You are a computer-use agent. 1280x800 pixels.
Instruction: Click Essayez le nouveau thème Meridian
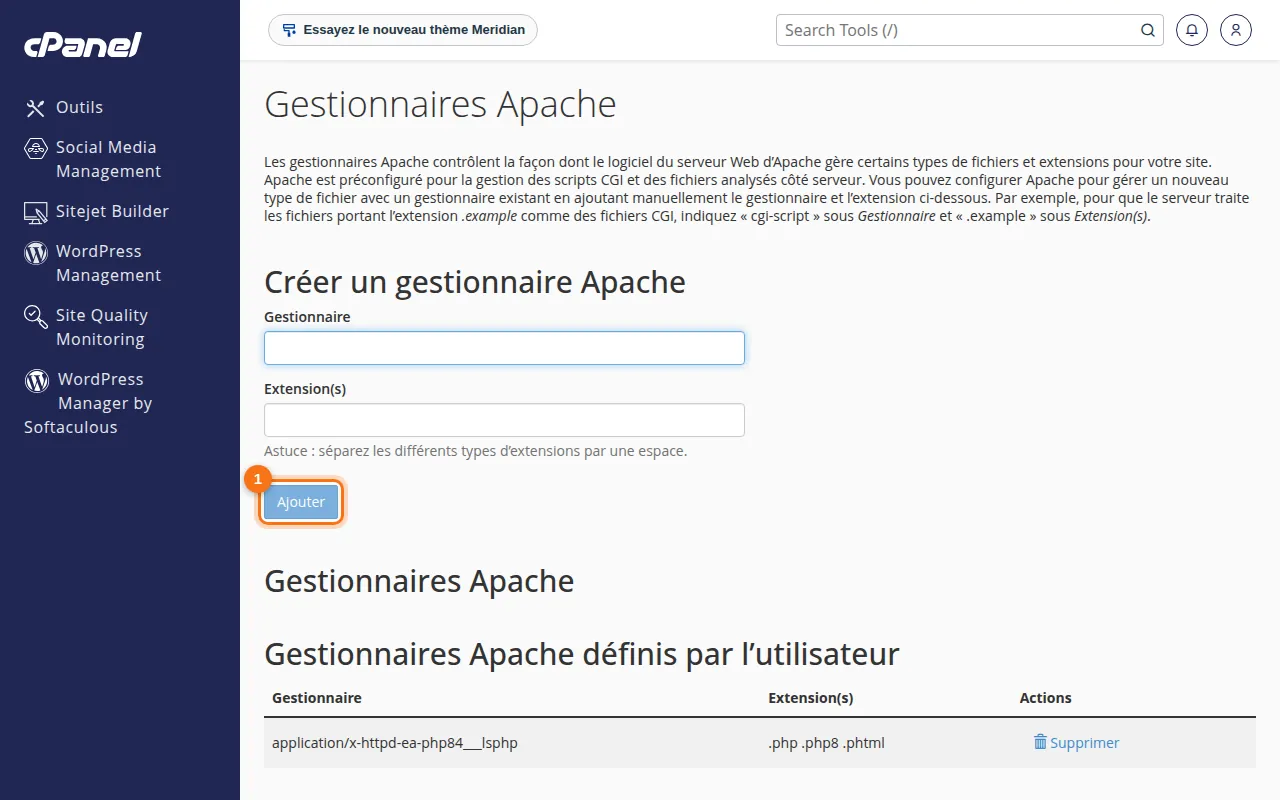[403, 30]
